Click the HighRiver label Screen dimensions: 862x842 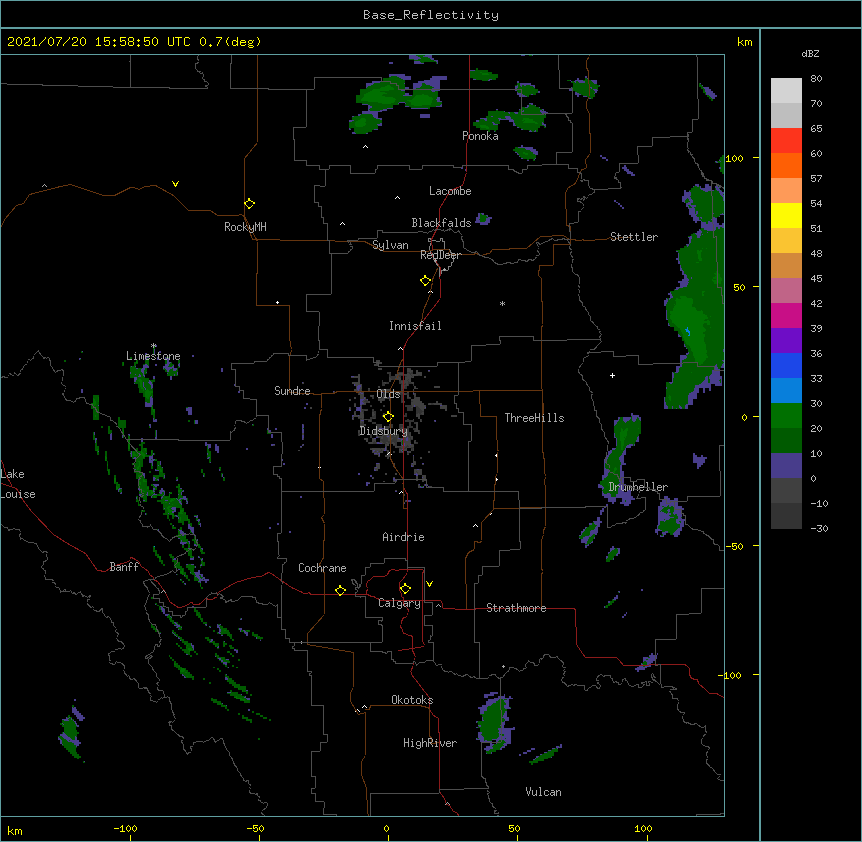(x=430, y=743)
